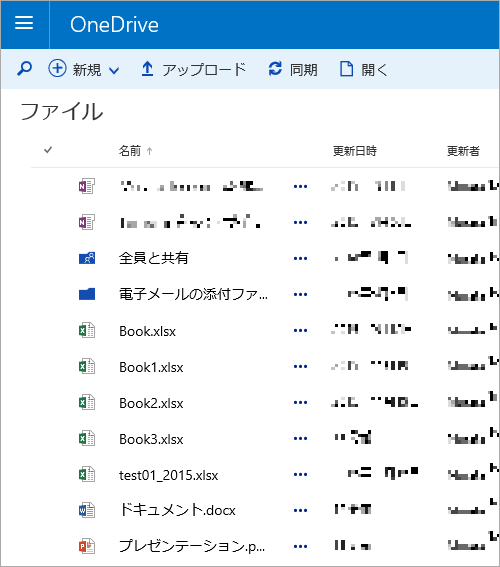Click the アップロード label
The height and width of the screenshot is (567, 500).
pos(204,69)
